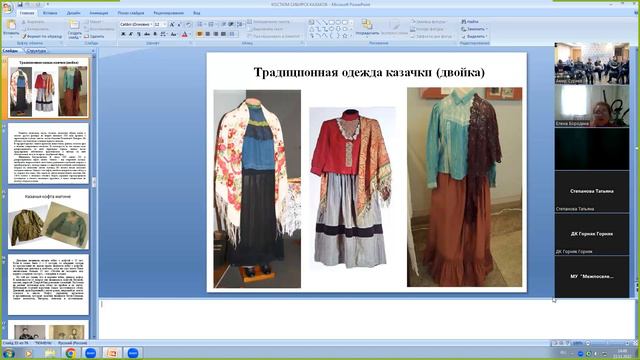Toggle underline formatting

point(138,34)
